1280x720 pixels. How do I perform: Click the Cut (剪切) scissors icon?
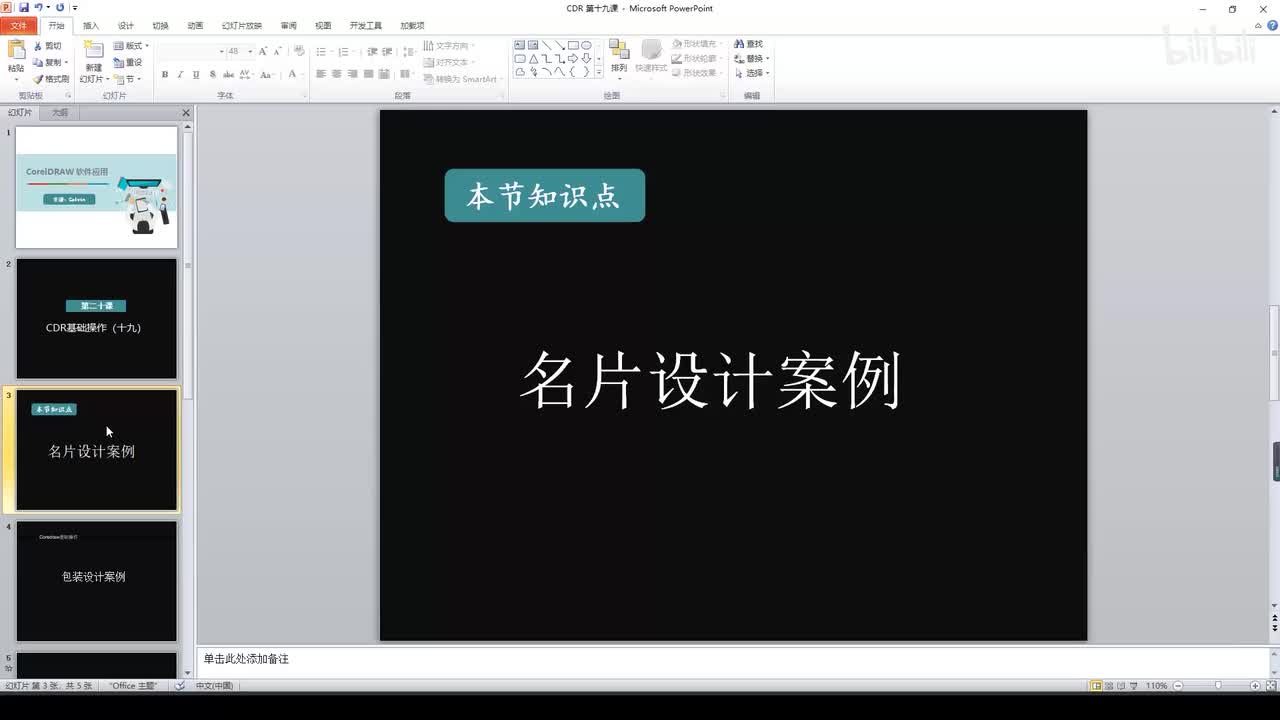coord(38,46)
